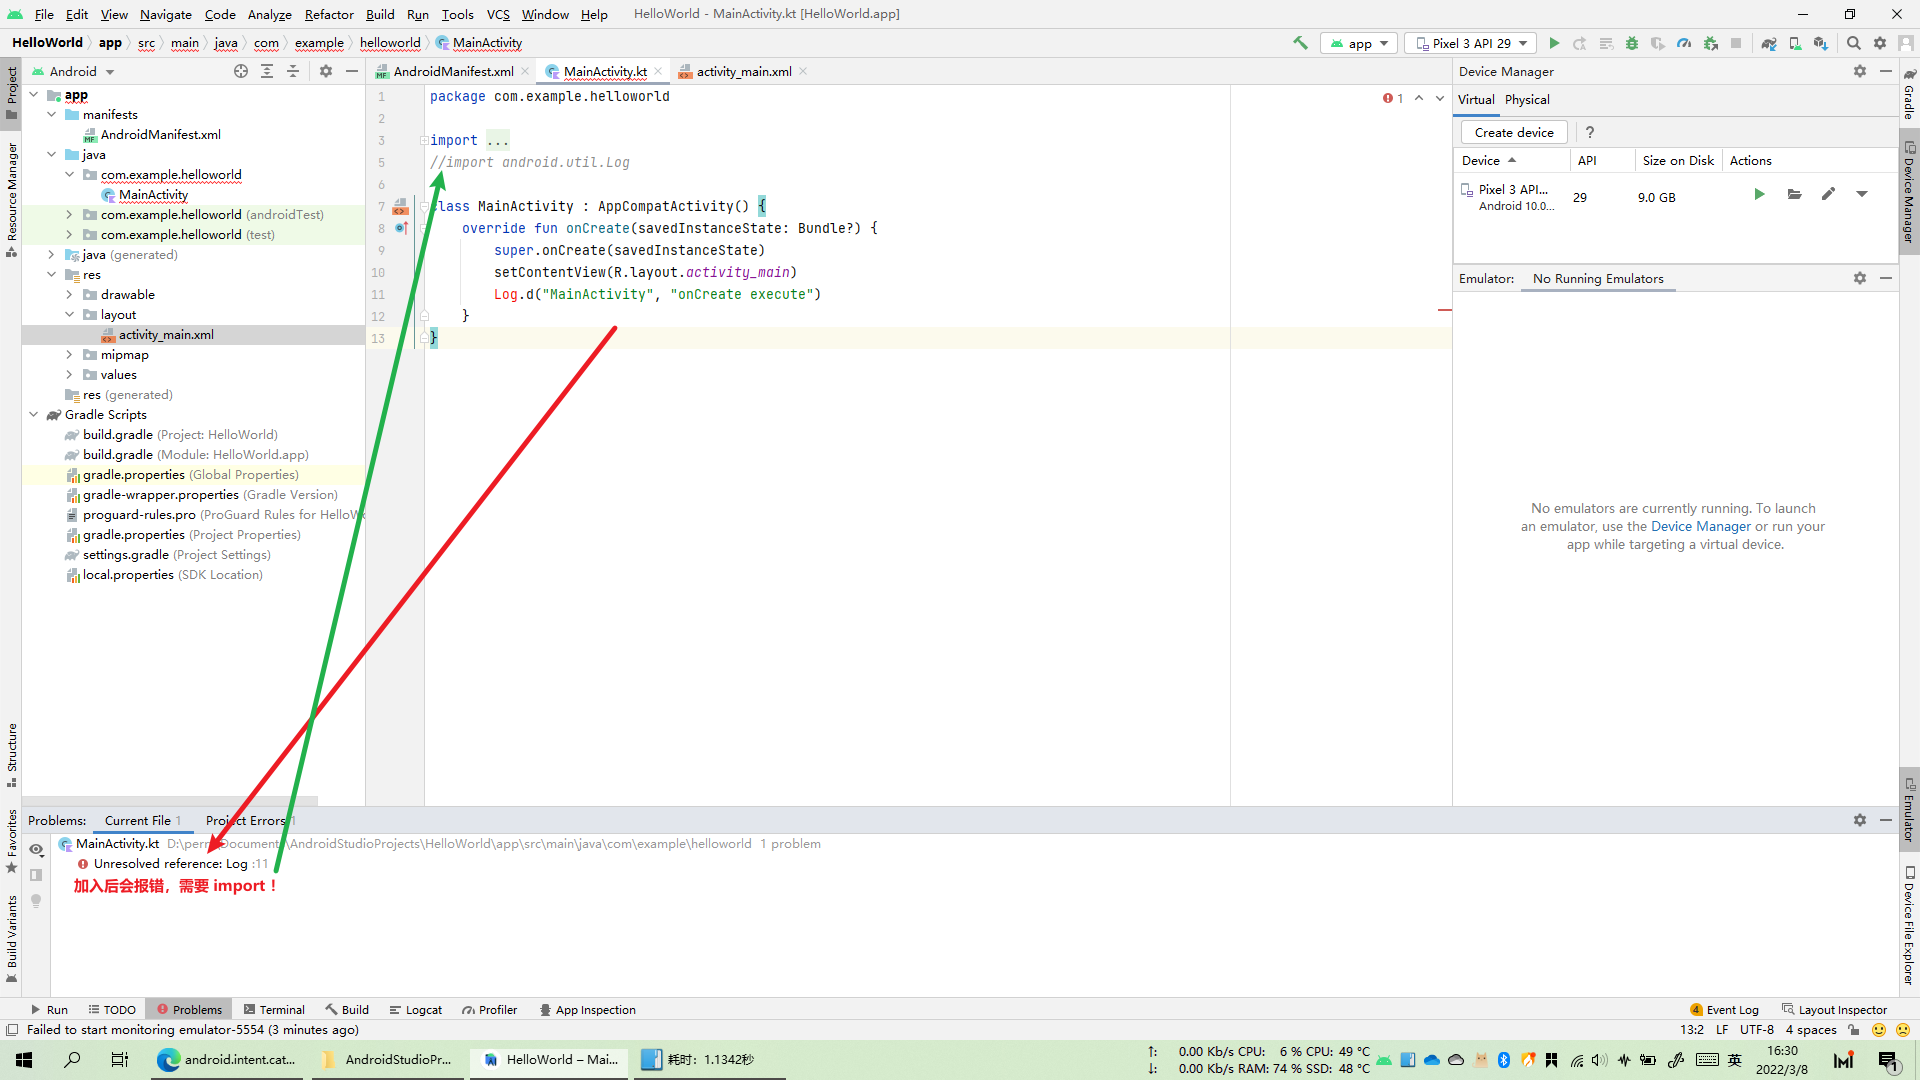Viewport: 1920px width, 1080px height.
Task: Toggle the Structure side tool window
Action: tap(11, 755)
